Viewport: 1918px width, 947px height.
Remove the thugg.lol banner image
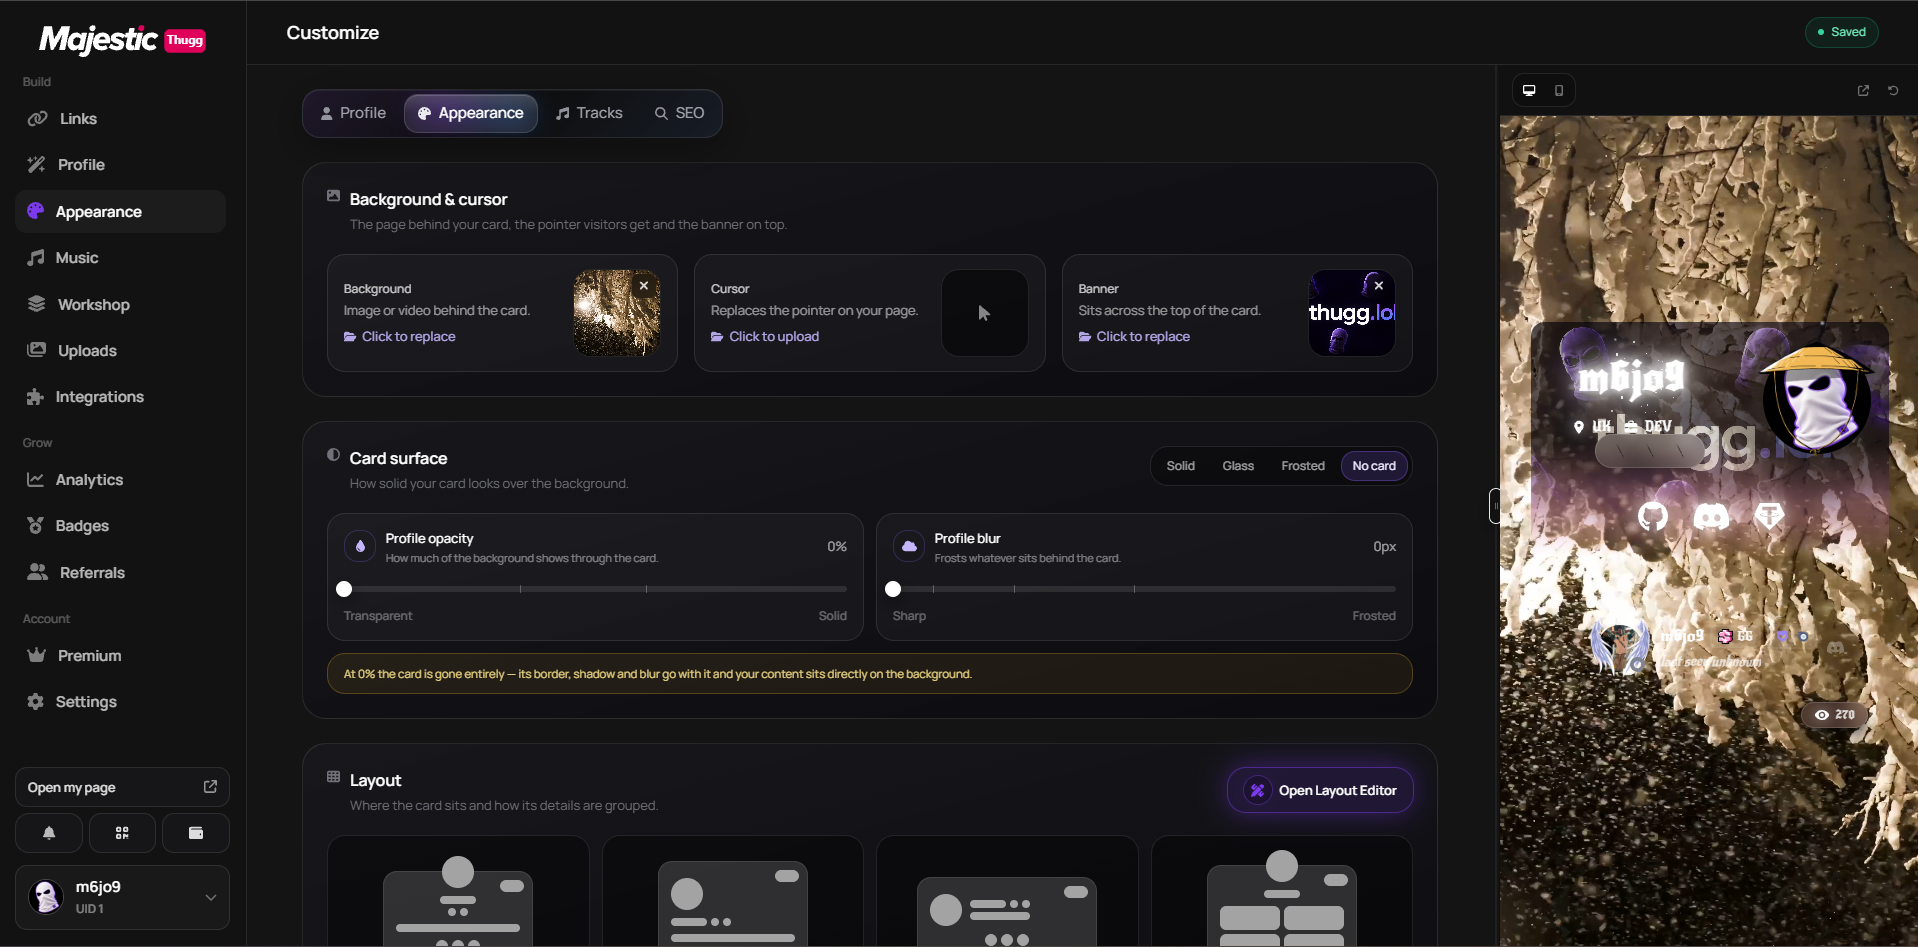tap(1379, 286)
